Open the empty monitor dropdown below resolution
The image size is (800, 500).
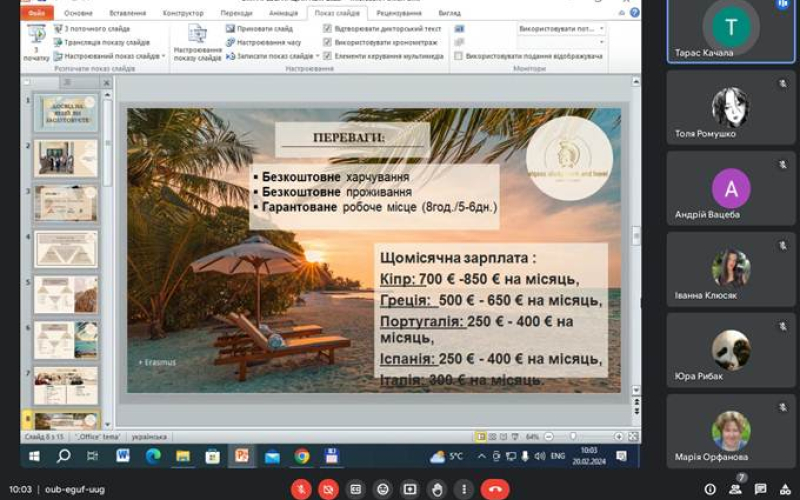tap(561, 42)
